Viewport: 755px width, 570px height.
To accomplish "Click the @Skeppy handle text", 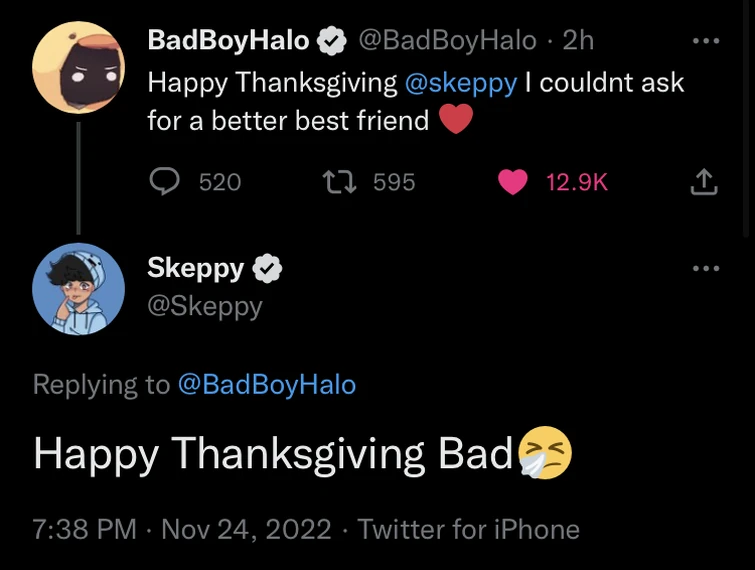I will [x=205, y=306].
